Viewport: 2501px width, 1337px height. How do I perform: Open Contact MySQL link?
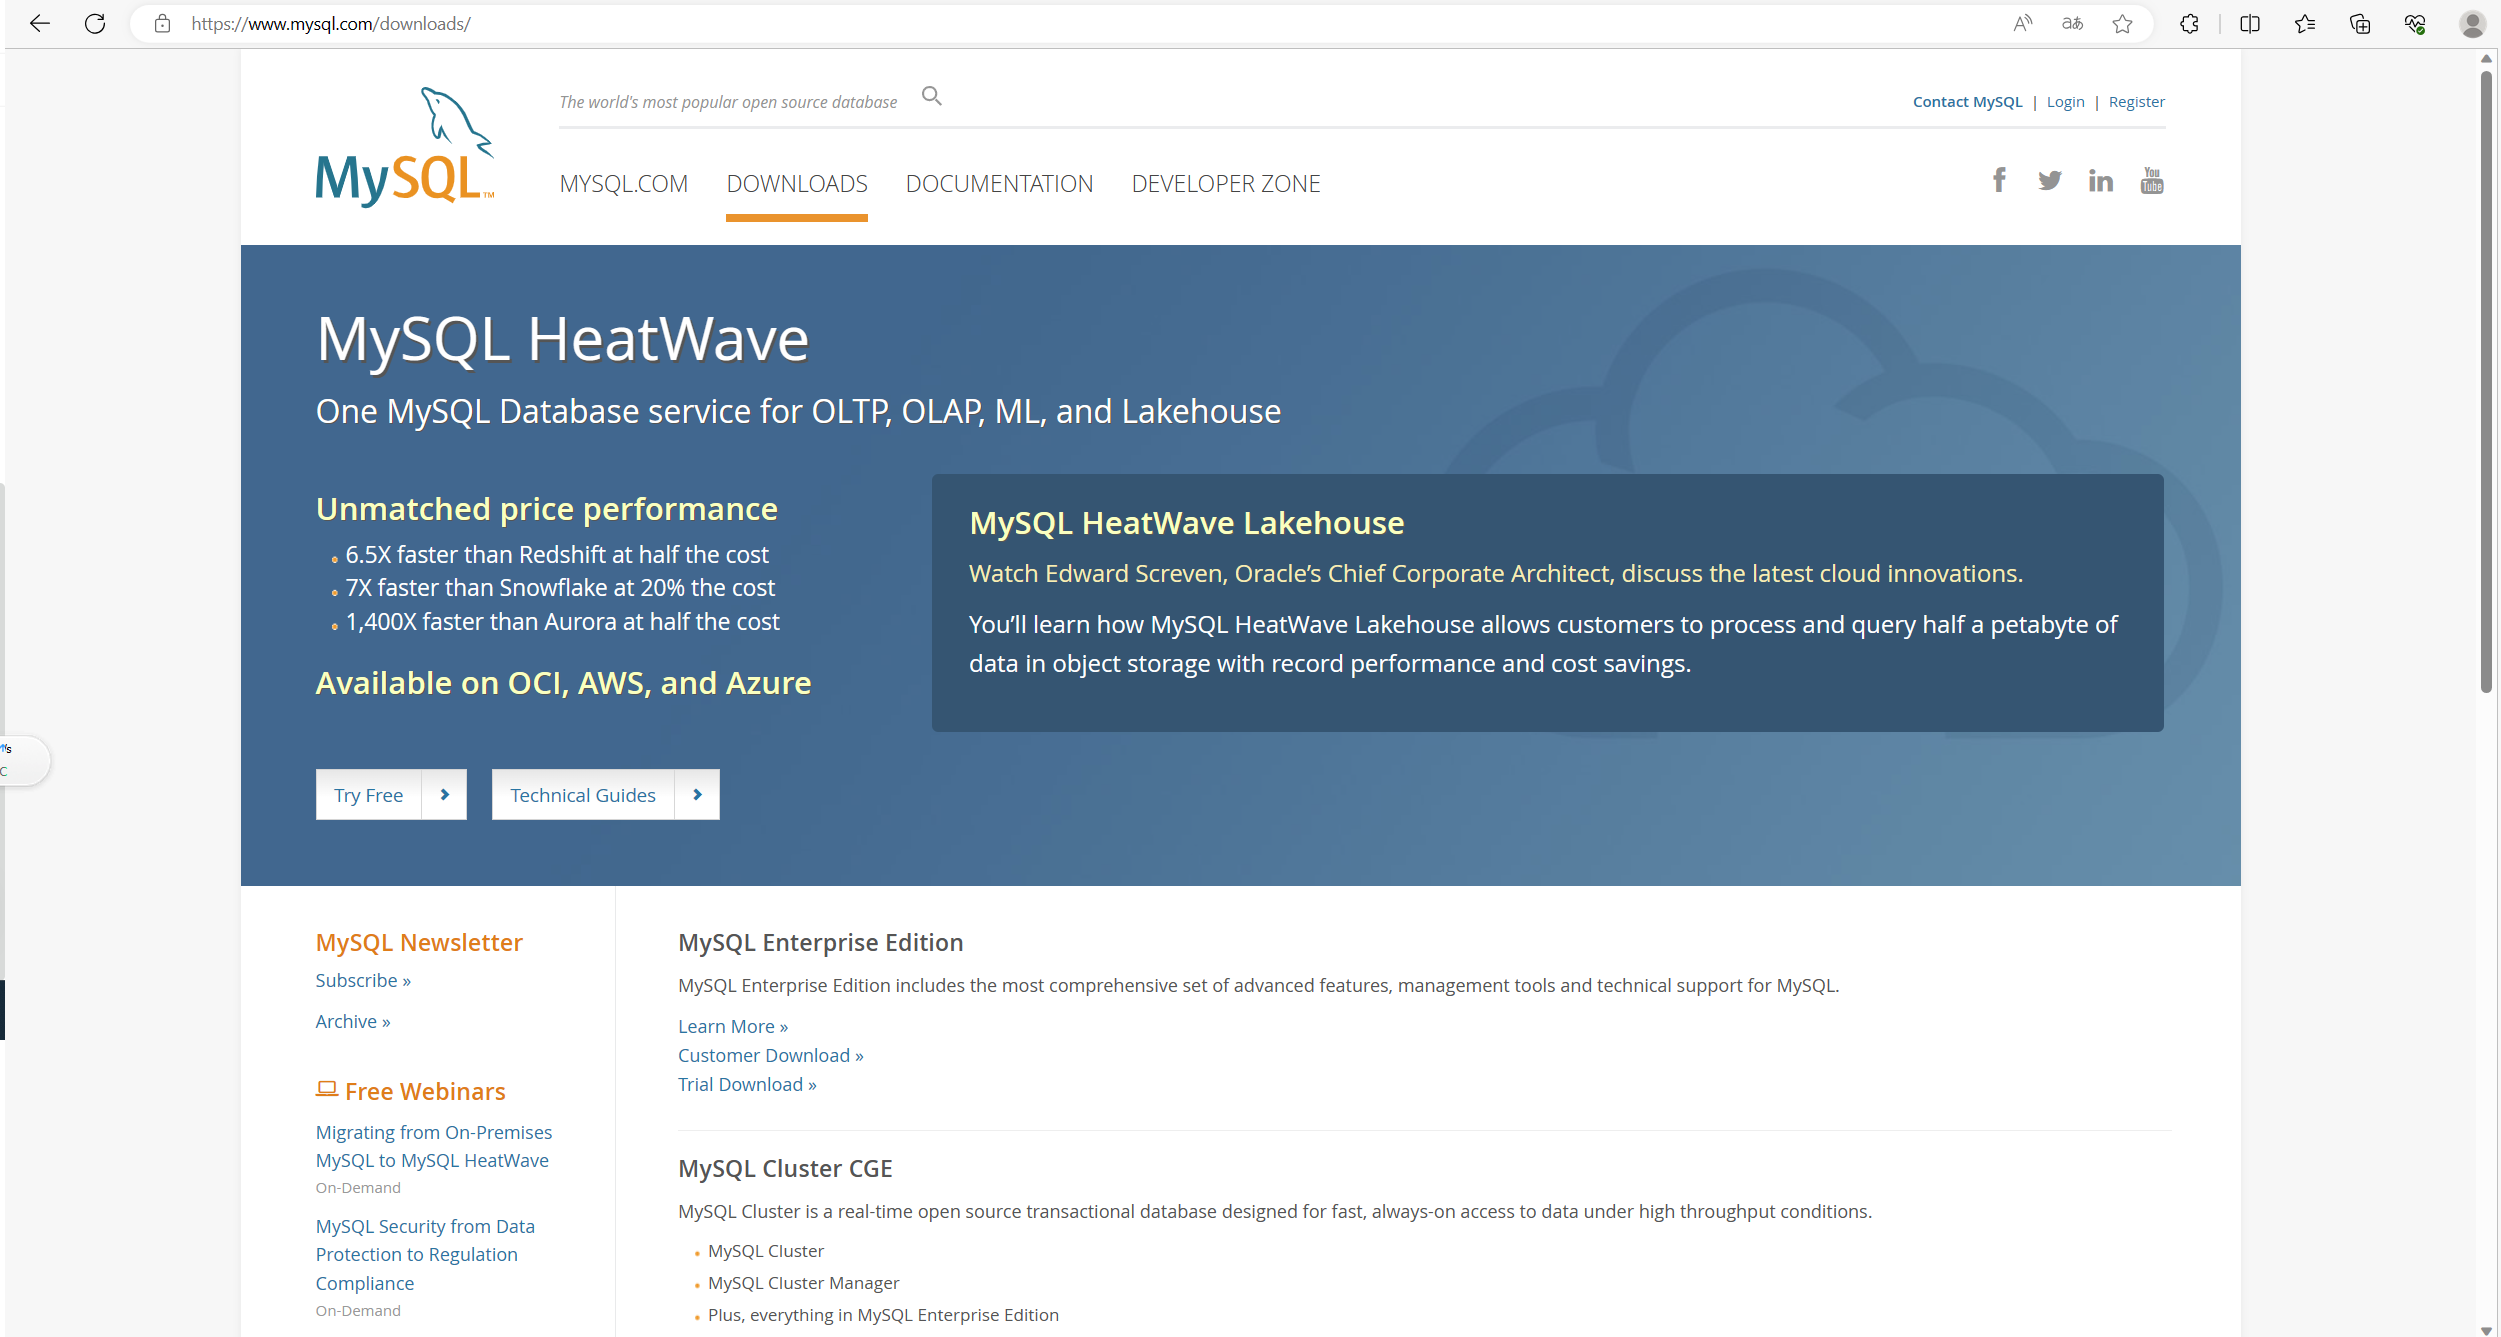pos(1967,102)
